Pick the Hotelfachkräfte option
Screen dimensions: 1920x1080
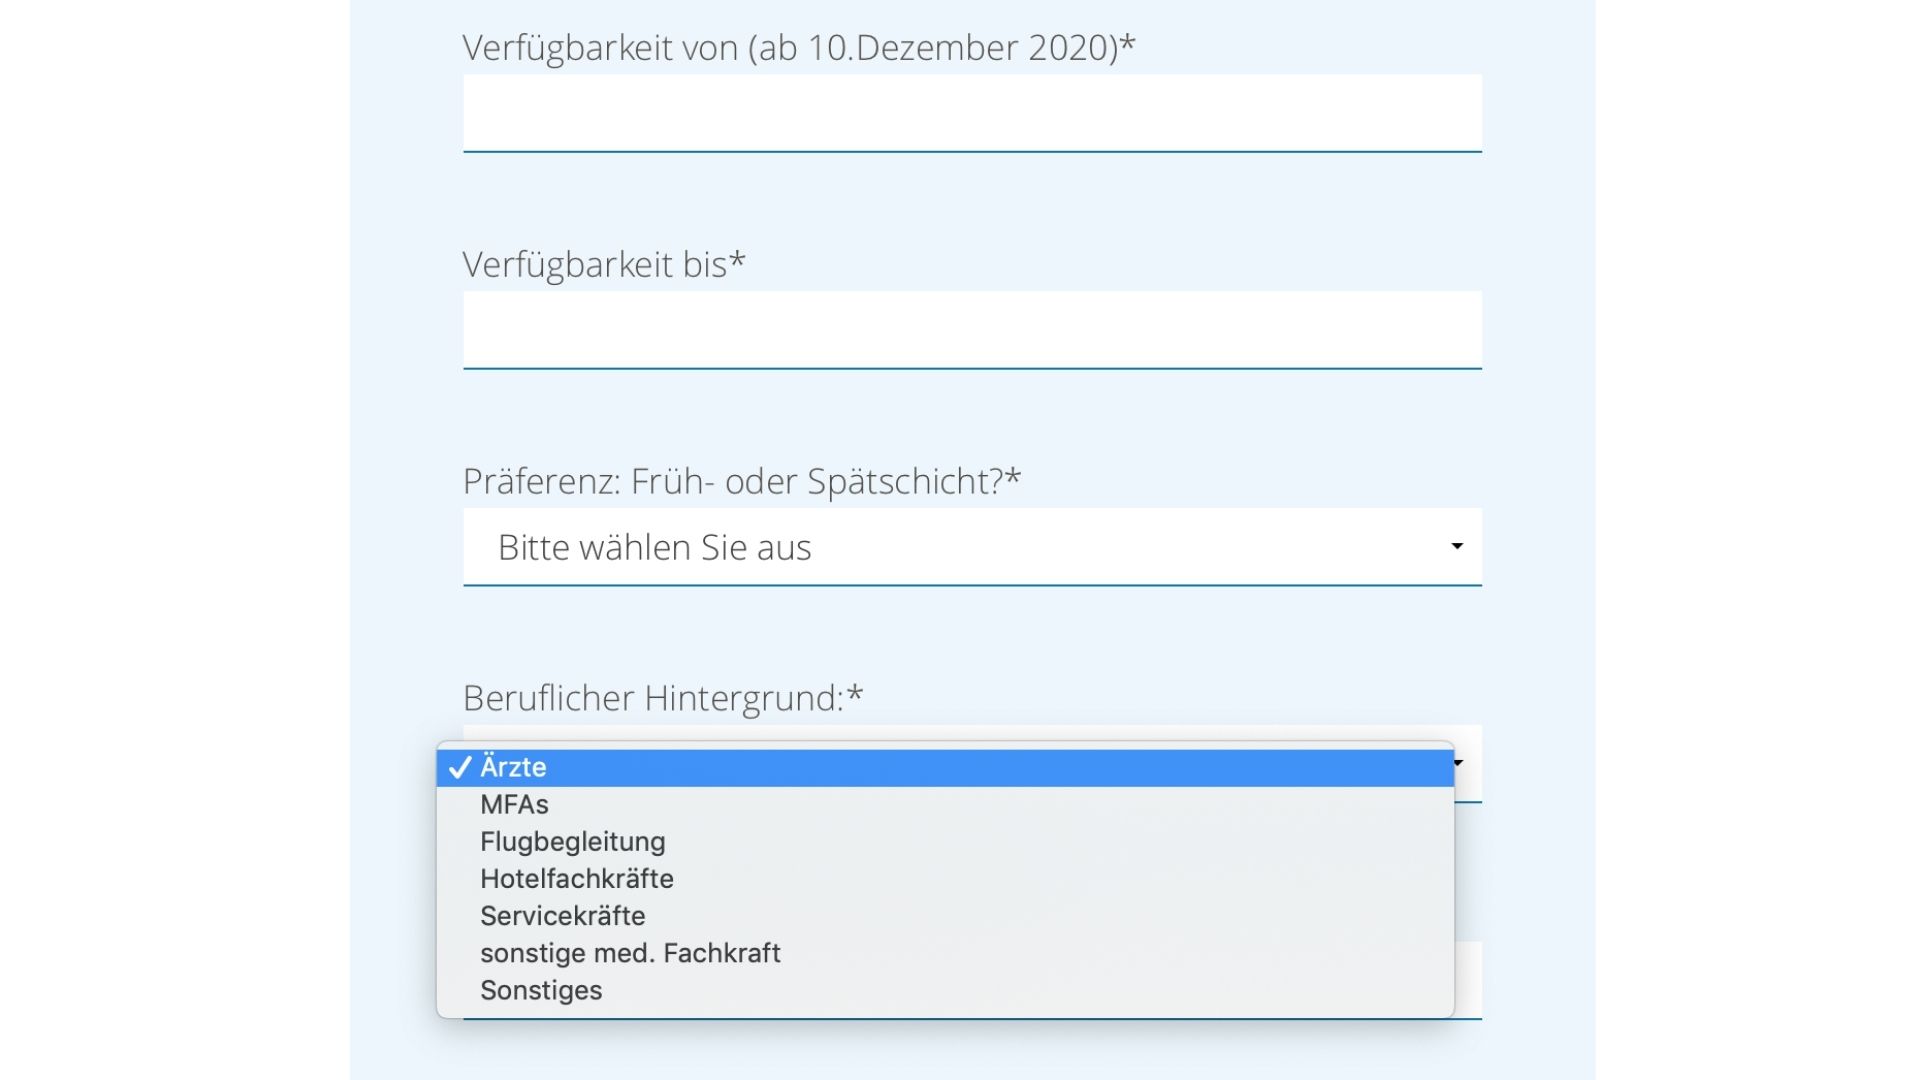[577, 879]
